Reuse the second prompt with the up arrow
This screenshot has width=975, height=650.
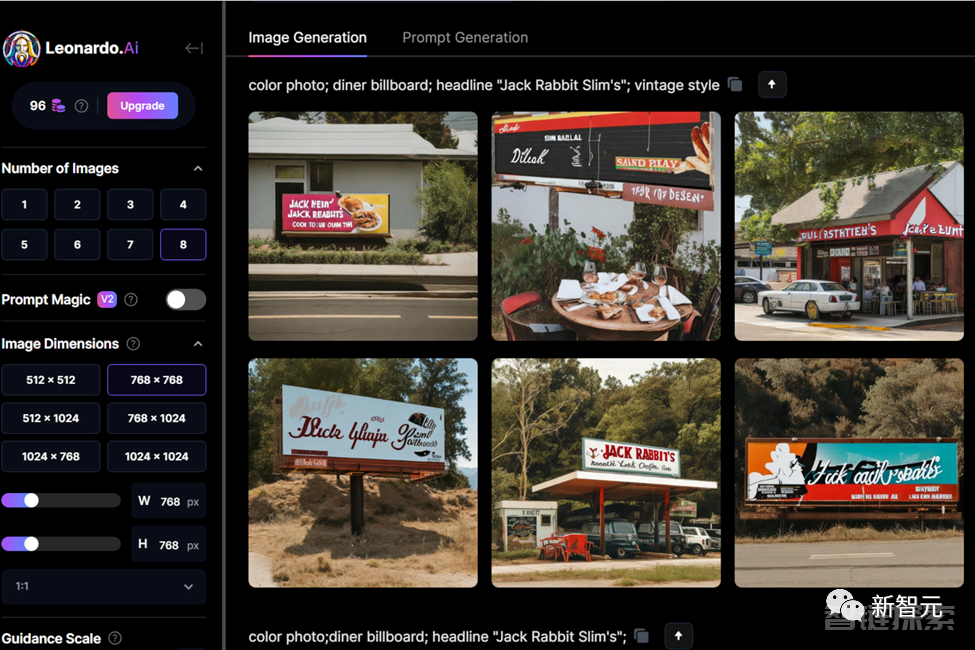pos(678,636)
